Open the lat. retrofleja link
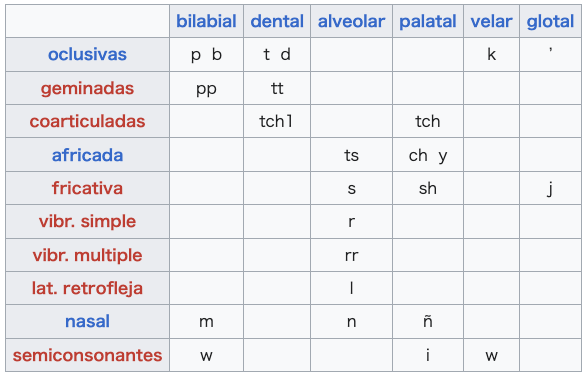Image resolution: width=587 pixels, height=379 pixels. pos(87,288)
